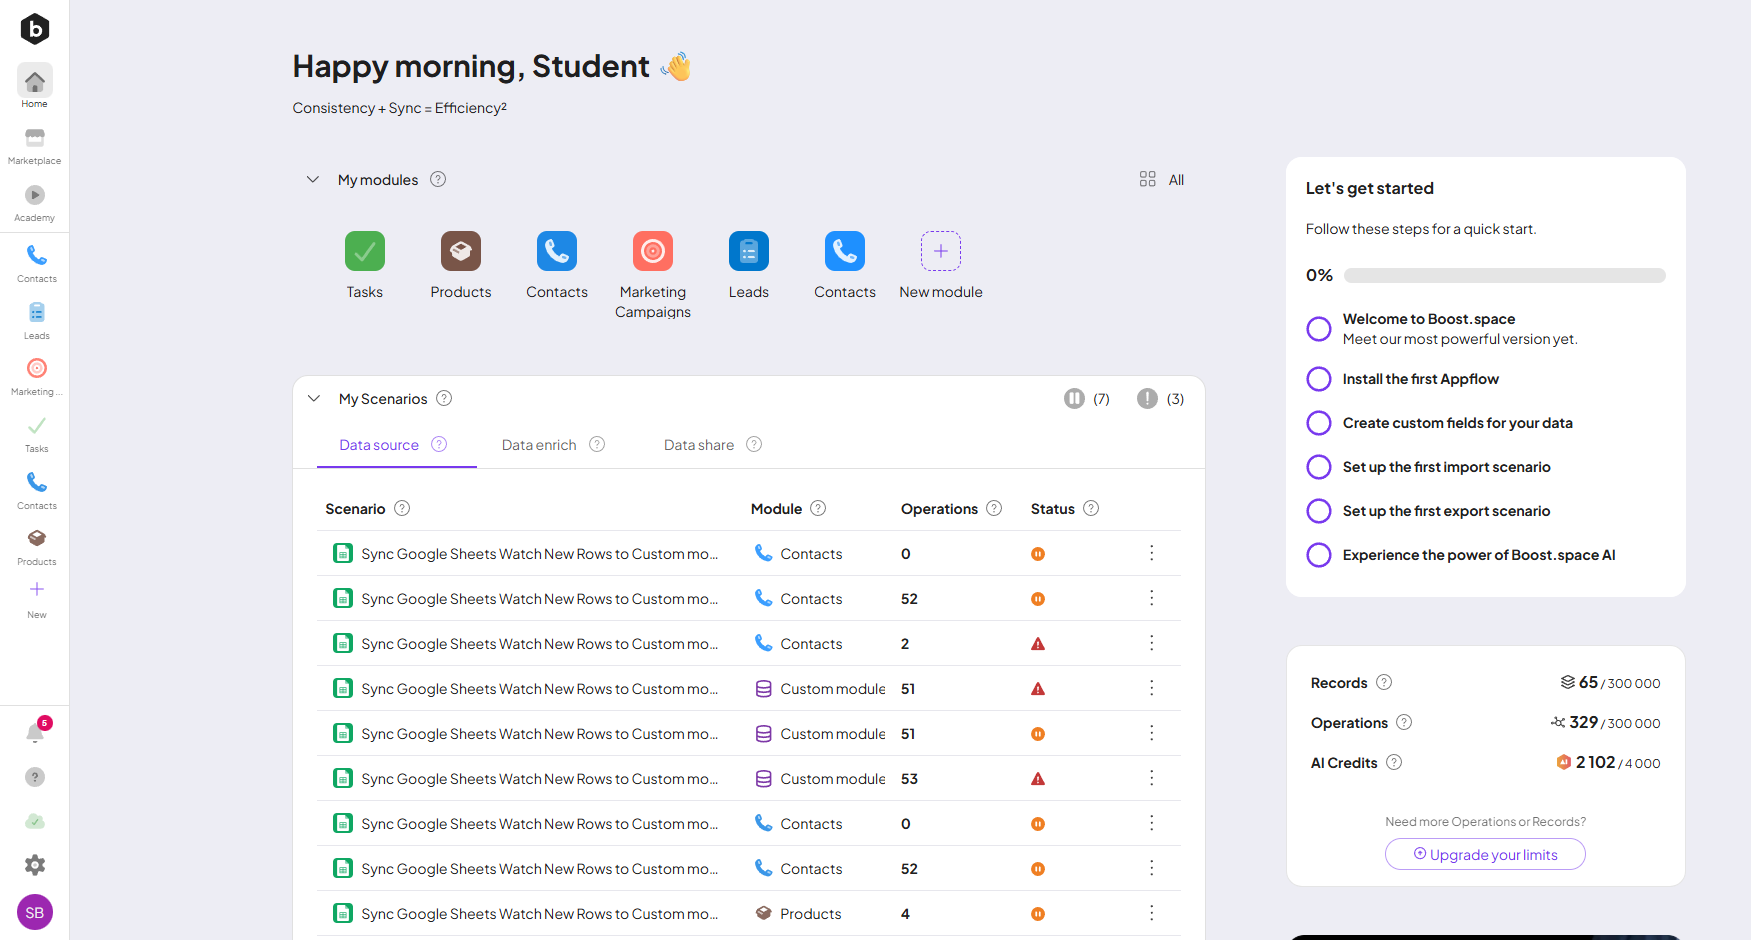Open the settings gear in the sidebar
This screenshot has width=1751, height=940.
click(35, 865)
